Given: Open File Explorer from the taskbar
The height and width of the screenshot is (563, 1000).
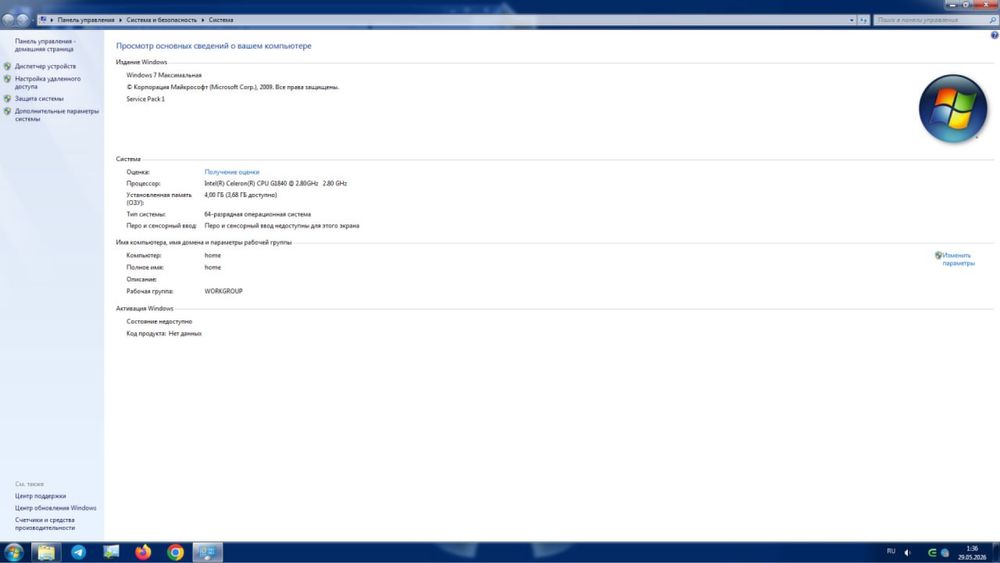Looking at the screenshot, I should click(46, 552).
